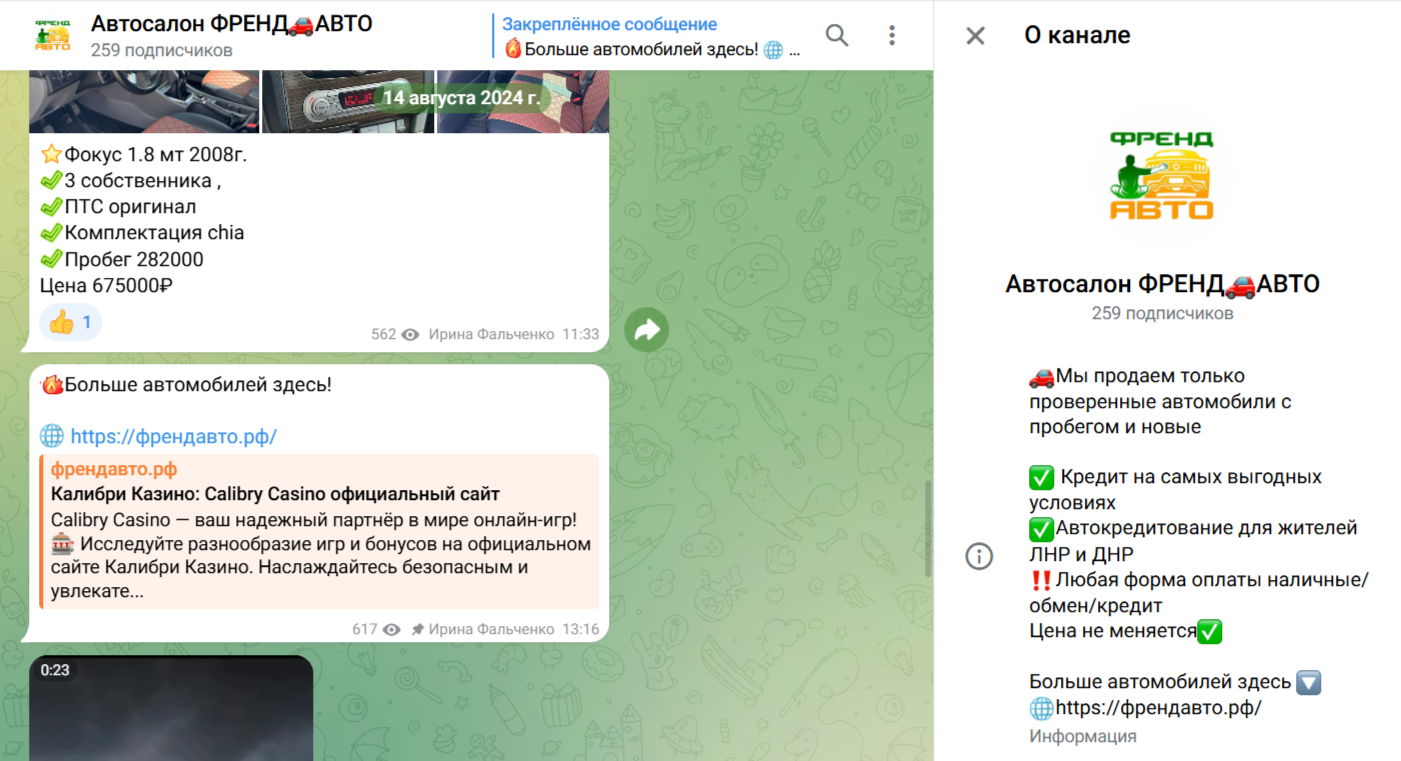1401x761 pixels.
Task: Click the eye views icon on the 617-views post
Action: point(391,630)
